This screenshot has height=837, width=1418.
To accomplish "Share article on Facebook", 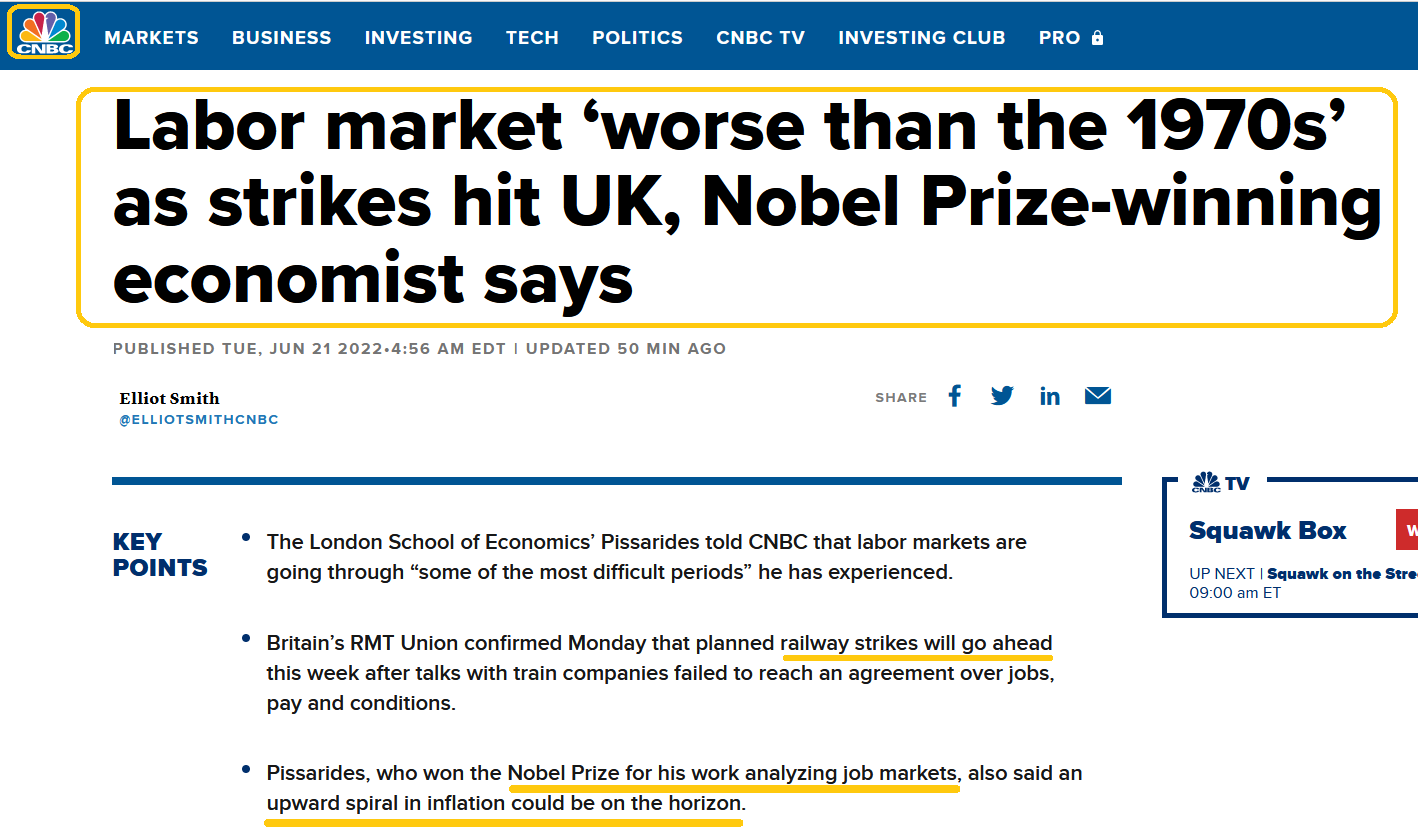I will pos(955,396).
